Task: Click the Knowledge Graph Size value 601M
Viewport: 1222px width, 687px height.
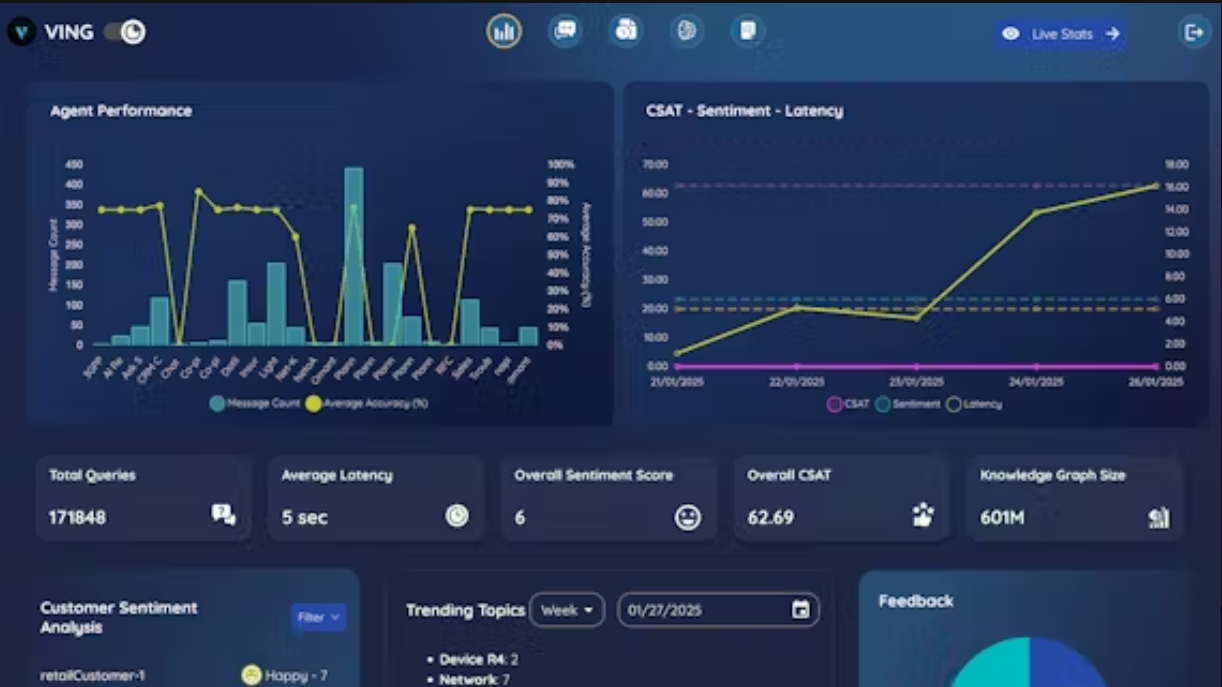Action: tap(1001, 518)
